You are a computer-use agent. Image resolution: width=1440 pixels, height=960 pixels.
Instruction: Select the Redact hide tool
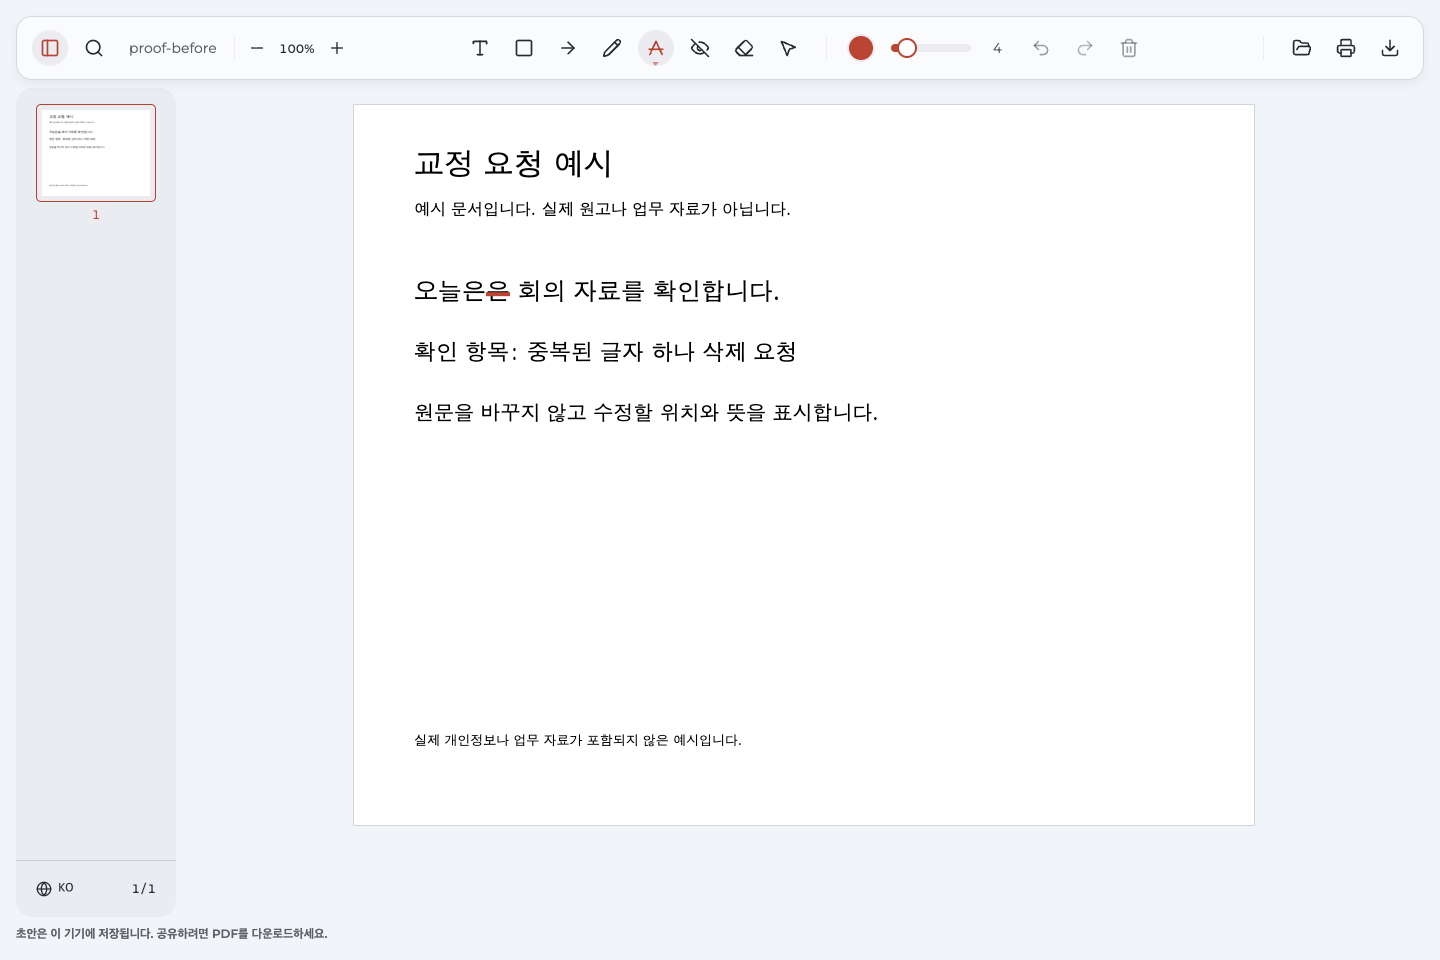coord(700,48)
